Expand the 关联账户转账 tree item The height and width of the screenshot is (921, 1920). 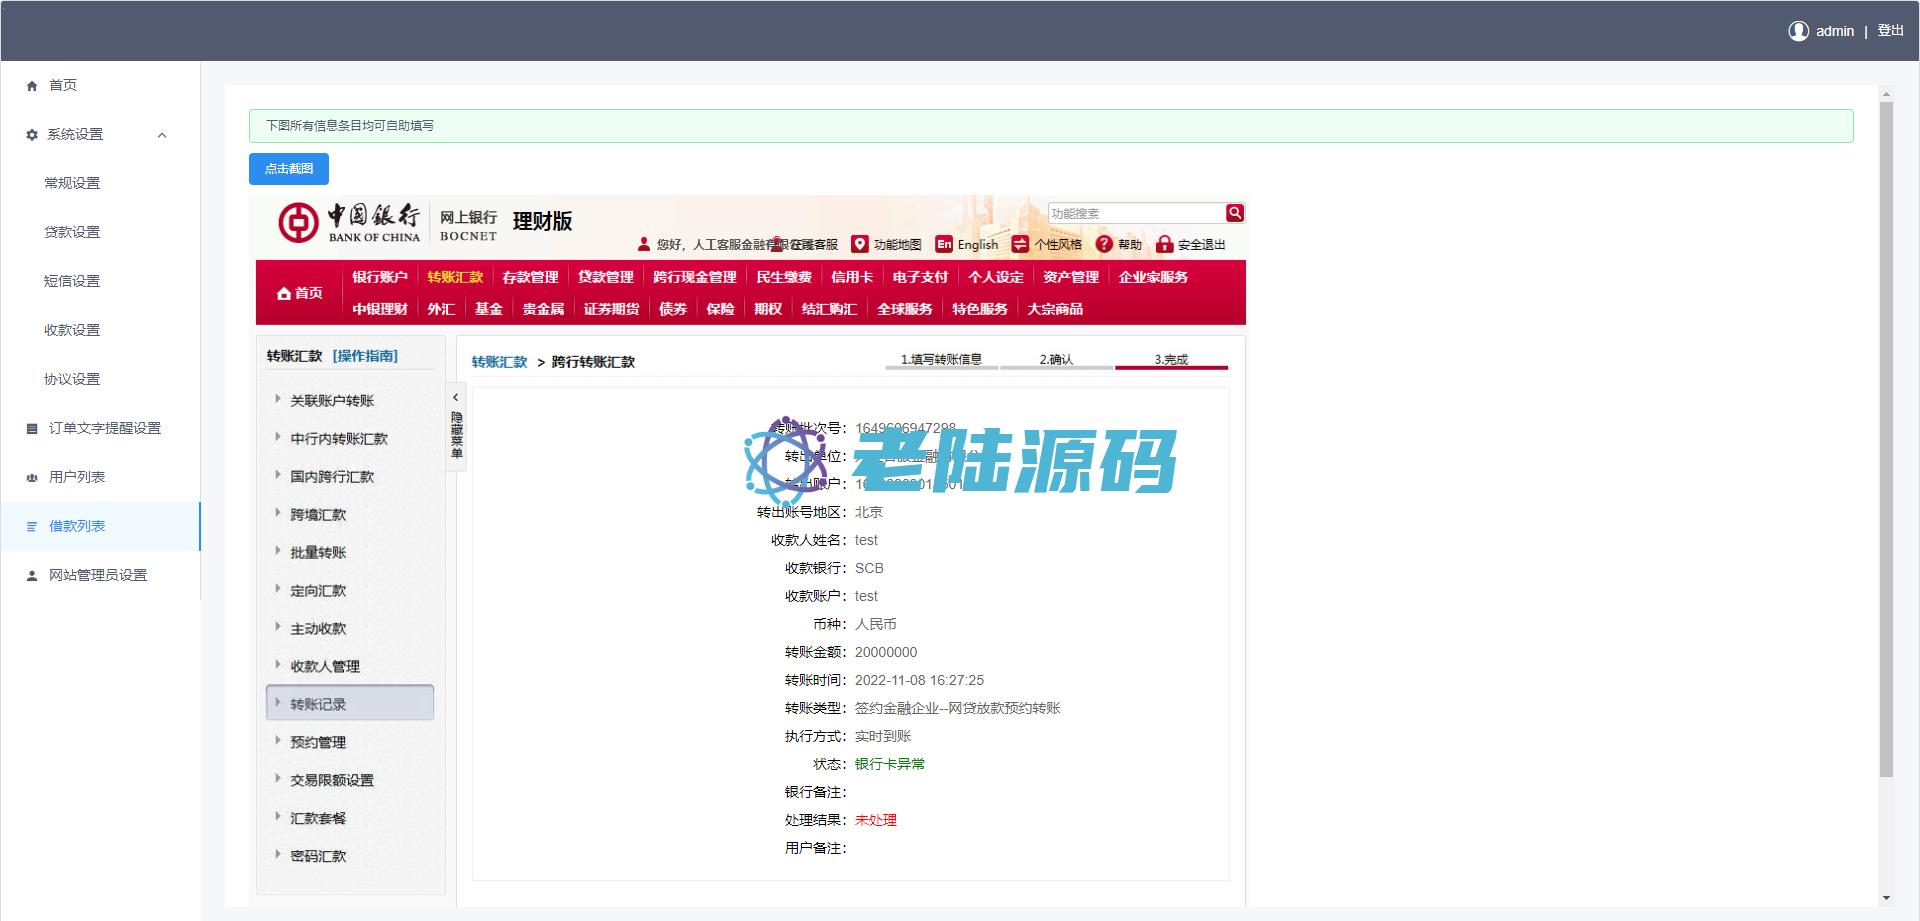coord(278,399)
